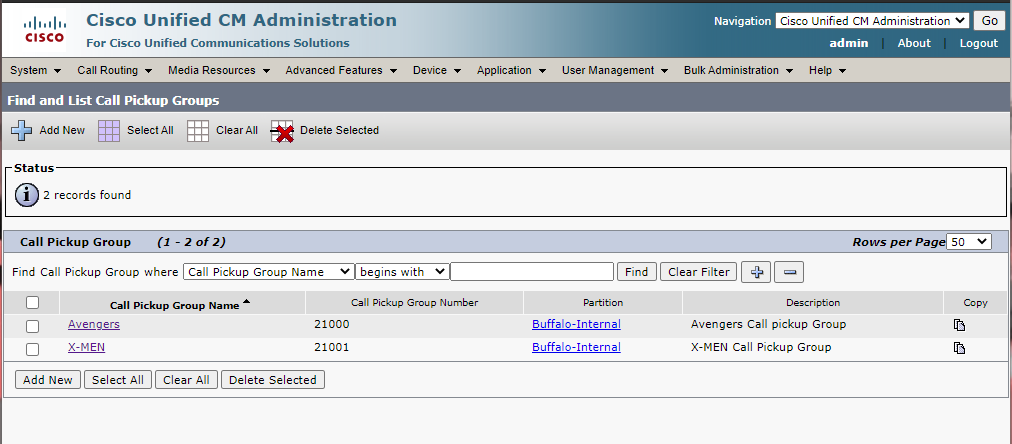Viewport: 1012px width, 444px height.
Task: Copy the Avengers call pickup group
Action: pos(960,325)
